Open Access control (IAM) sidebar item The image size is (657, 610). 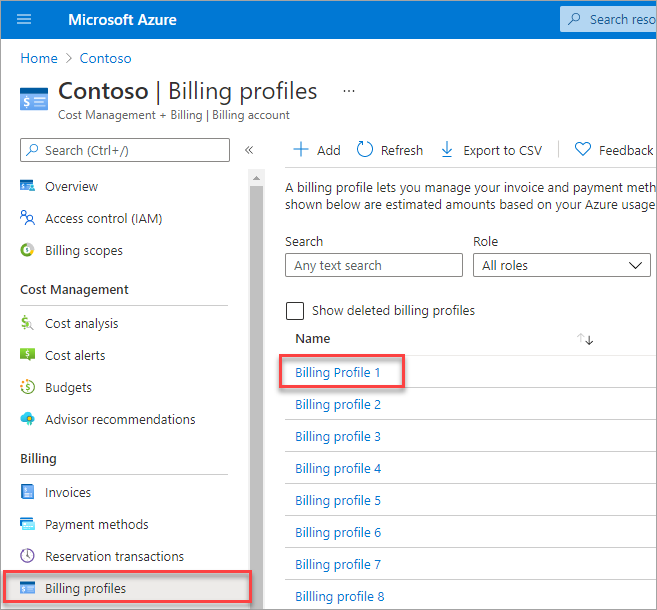point(103,218)
